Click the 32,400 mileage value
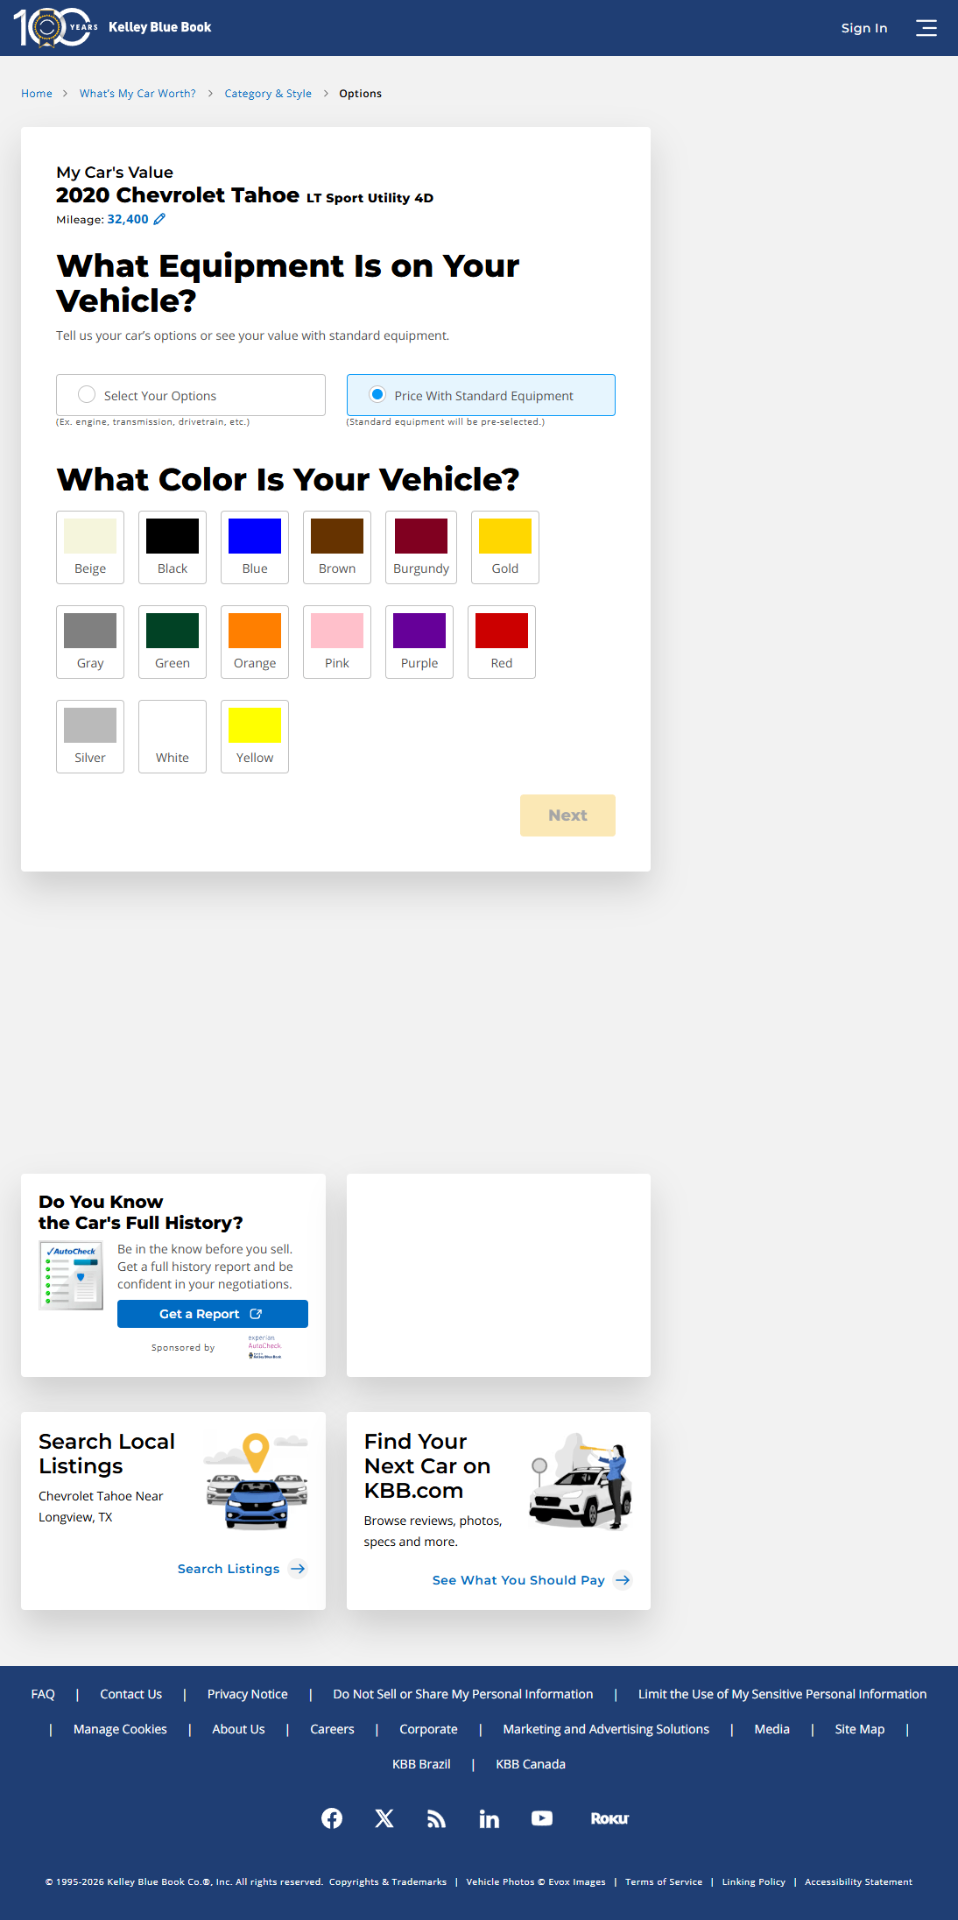This screenshot has width=958, height=1920. point(128,219)
